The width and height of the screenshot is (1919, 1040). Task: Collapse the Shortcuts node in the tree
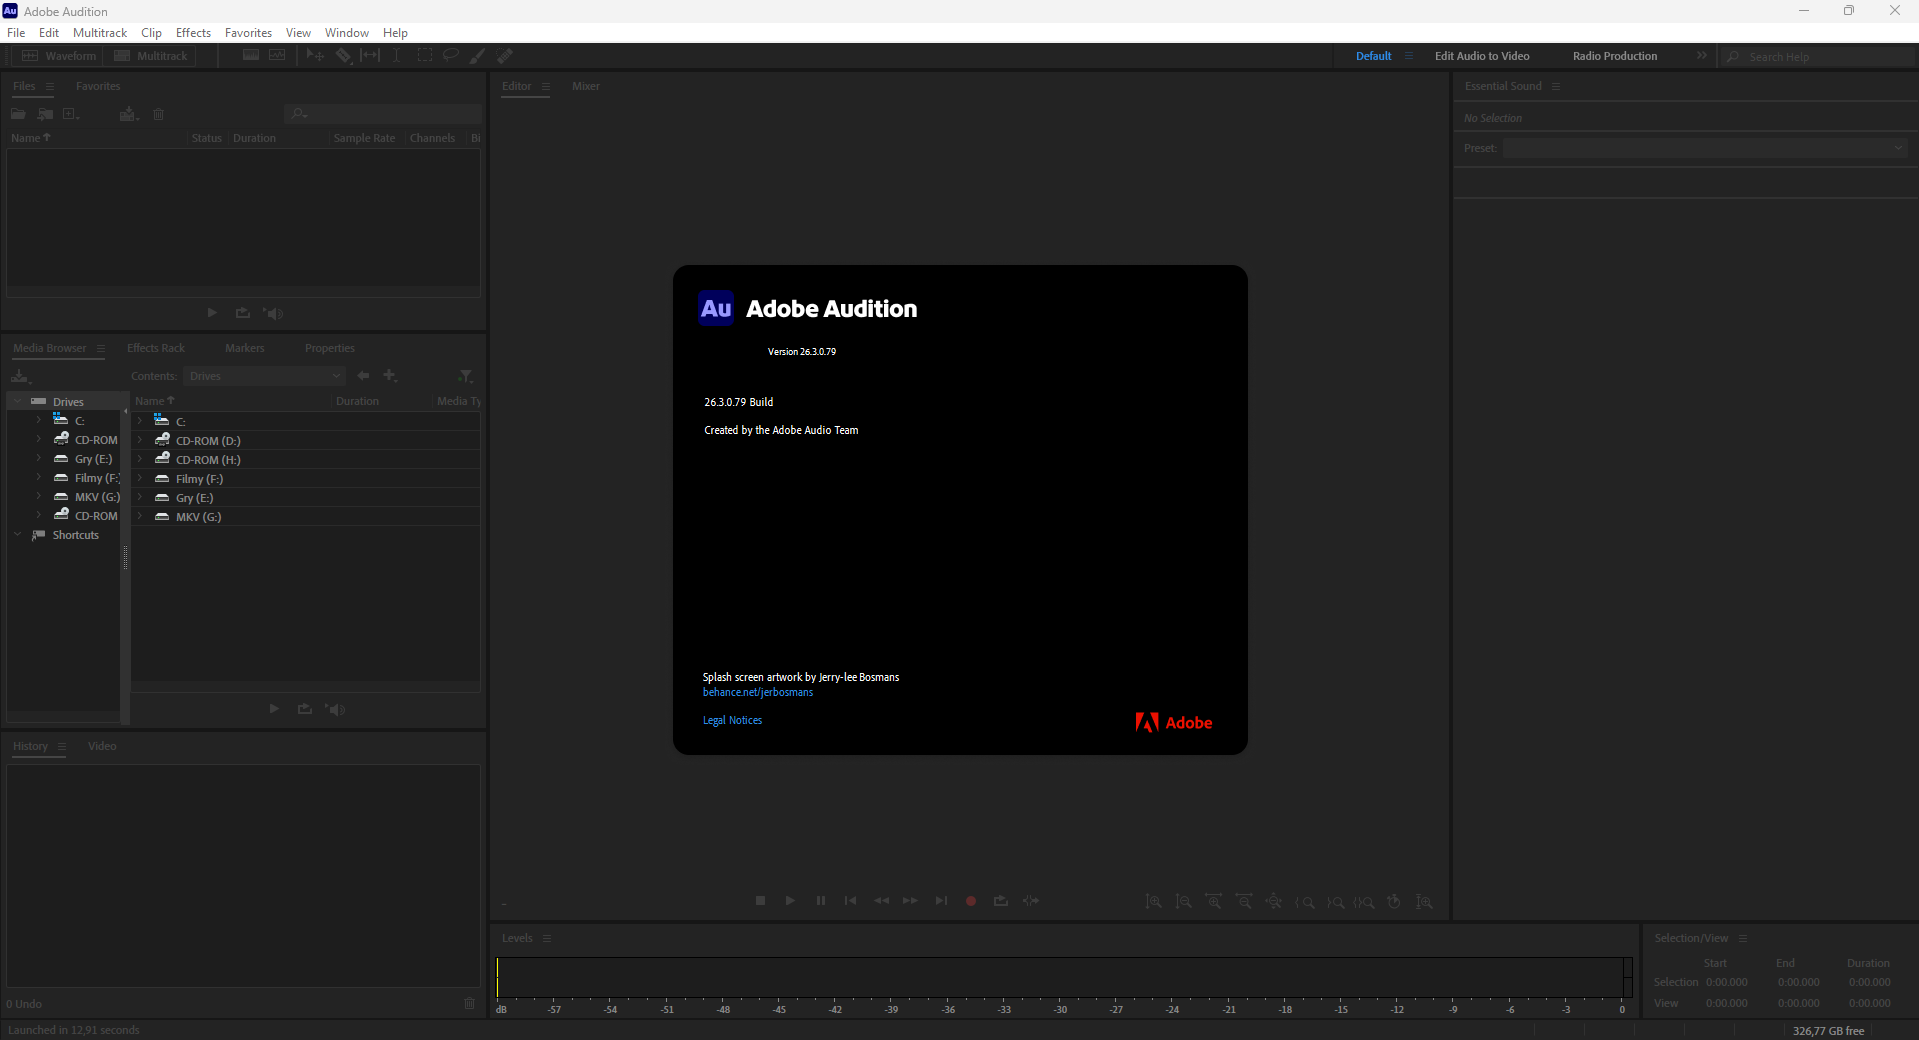[x=18, y=535]
